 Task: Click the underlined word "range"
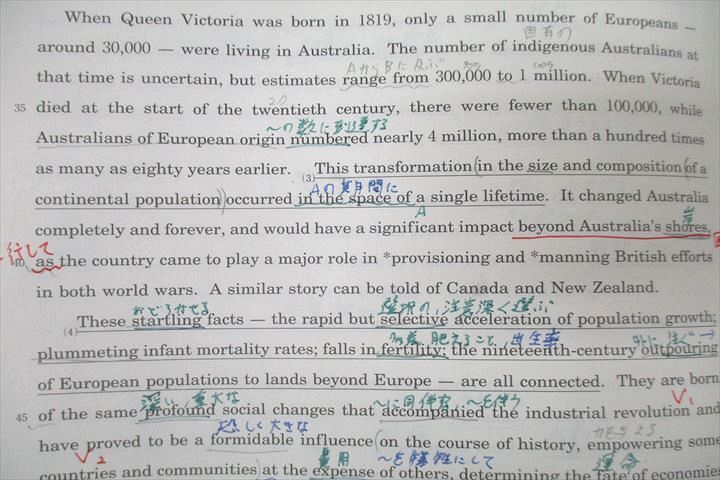coord(364,80)
